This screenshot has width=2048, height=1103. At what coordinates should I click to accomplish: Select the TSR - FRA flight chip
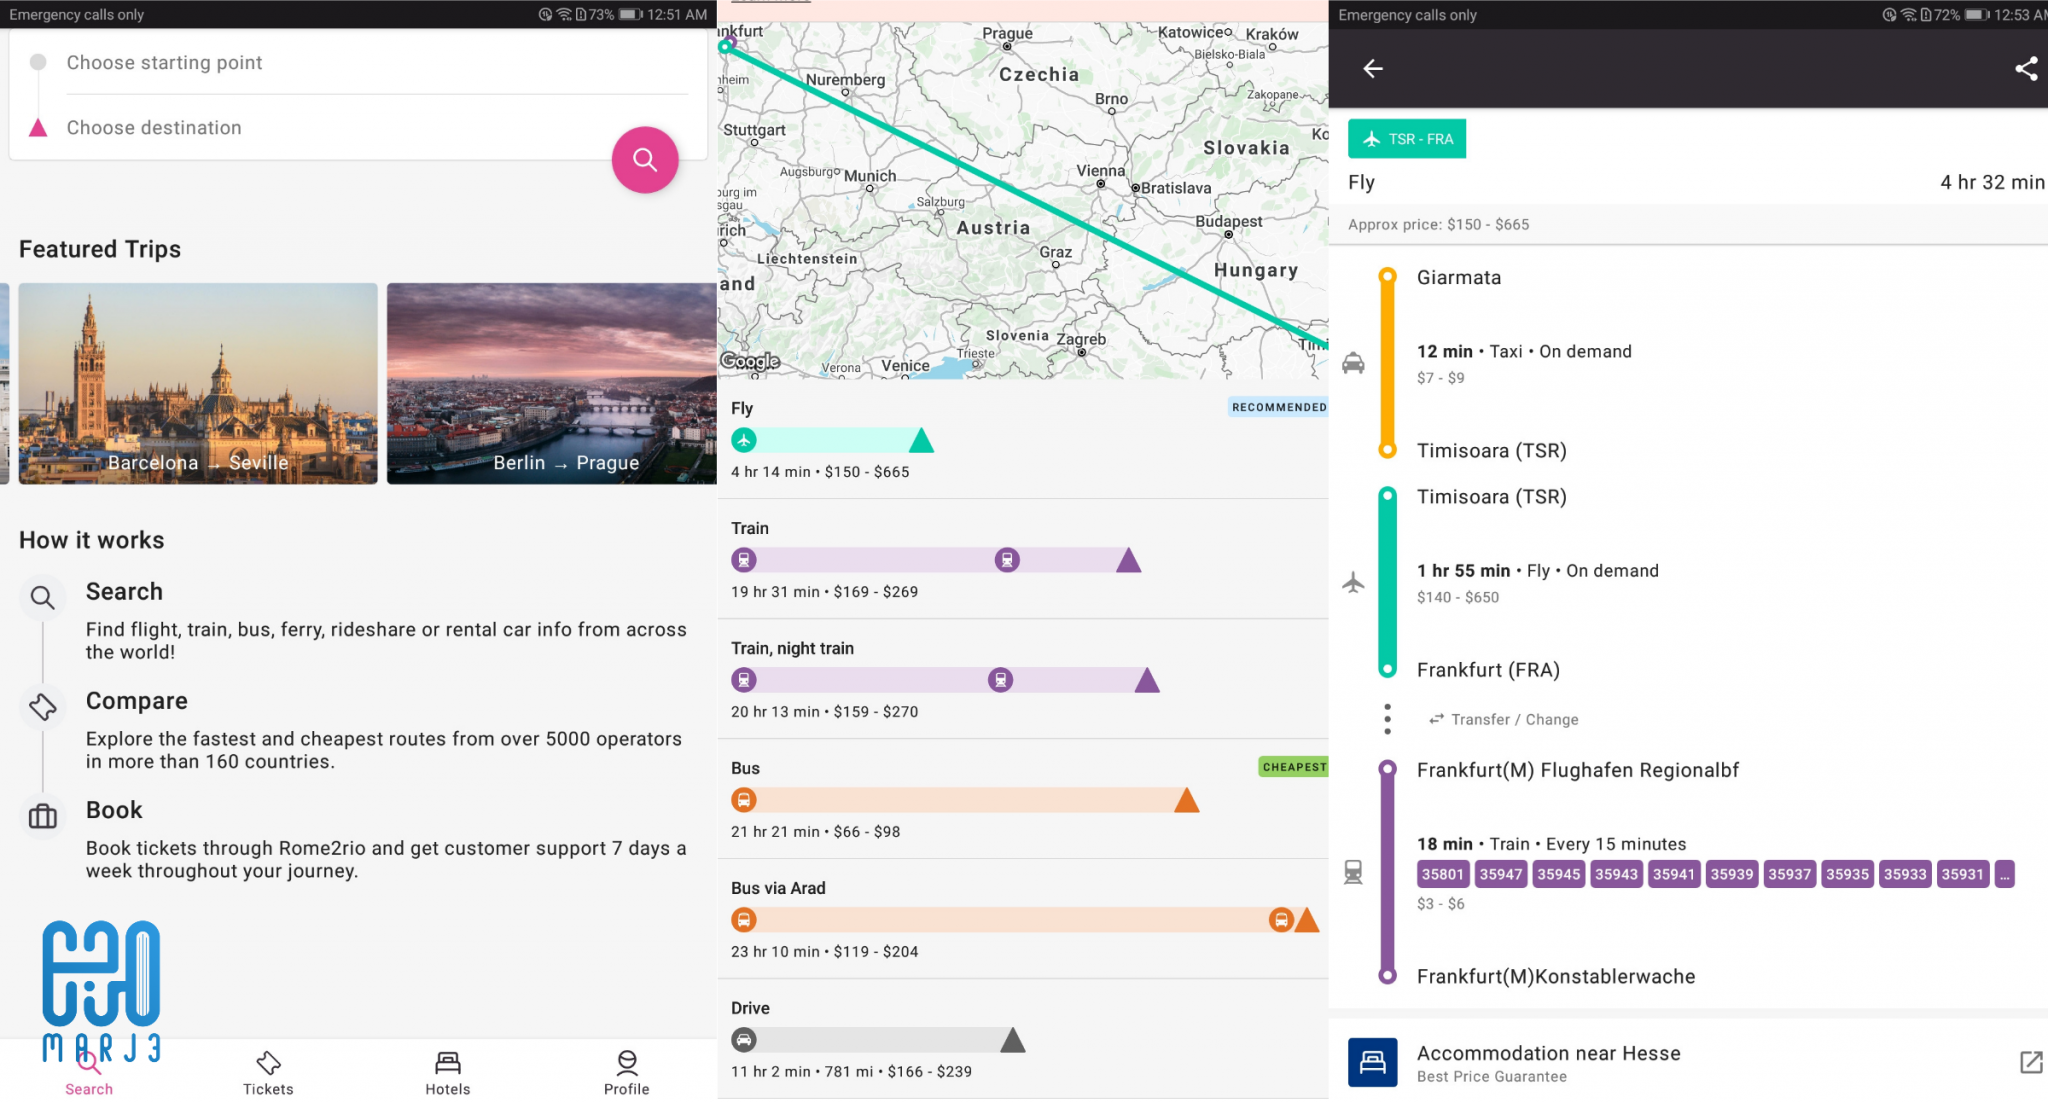coord(1407,139)
